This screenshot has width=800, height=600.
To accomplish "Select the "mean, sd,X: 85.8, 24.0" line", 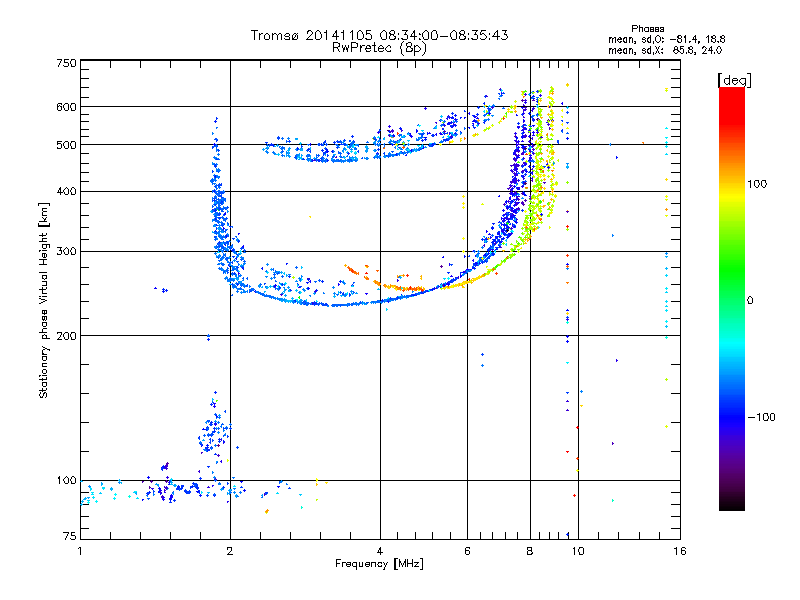I will click(x=665, y=50).
